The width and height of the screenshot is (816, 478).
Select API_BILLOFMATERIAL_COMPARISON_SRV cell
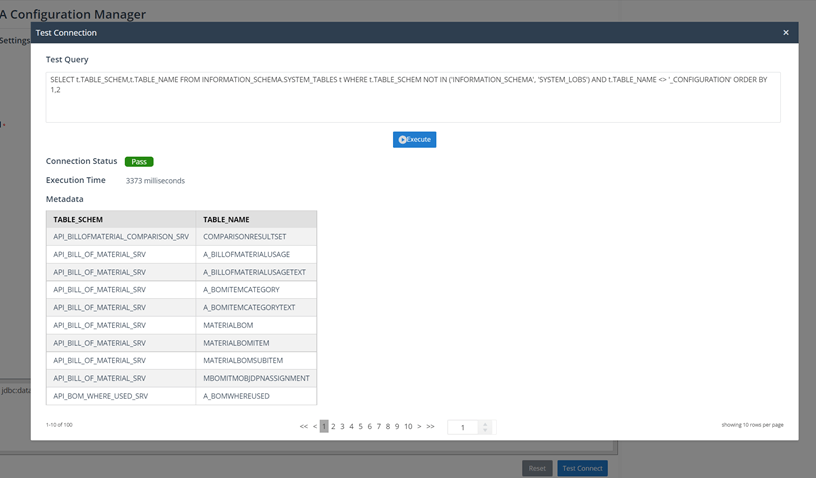121,237
